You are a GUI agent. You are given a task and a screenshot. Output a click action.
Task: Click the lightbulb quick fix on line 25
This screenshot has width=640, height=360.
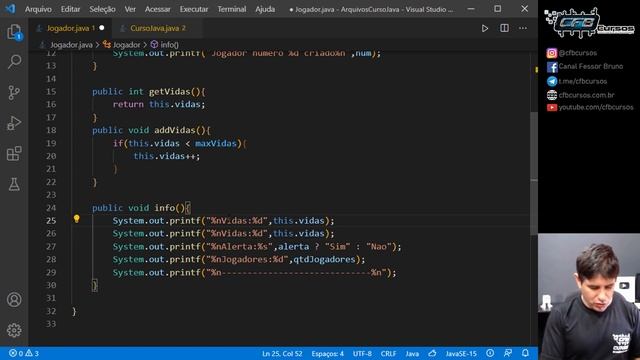(x=76, y=219)
